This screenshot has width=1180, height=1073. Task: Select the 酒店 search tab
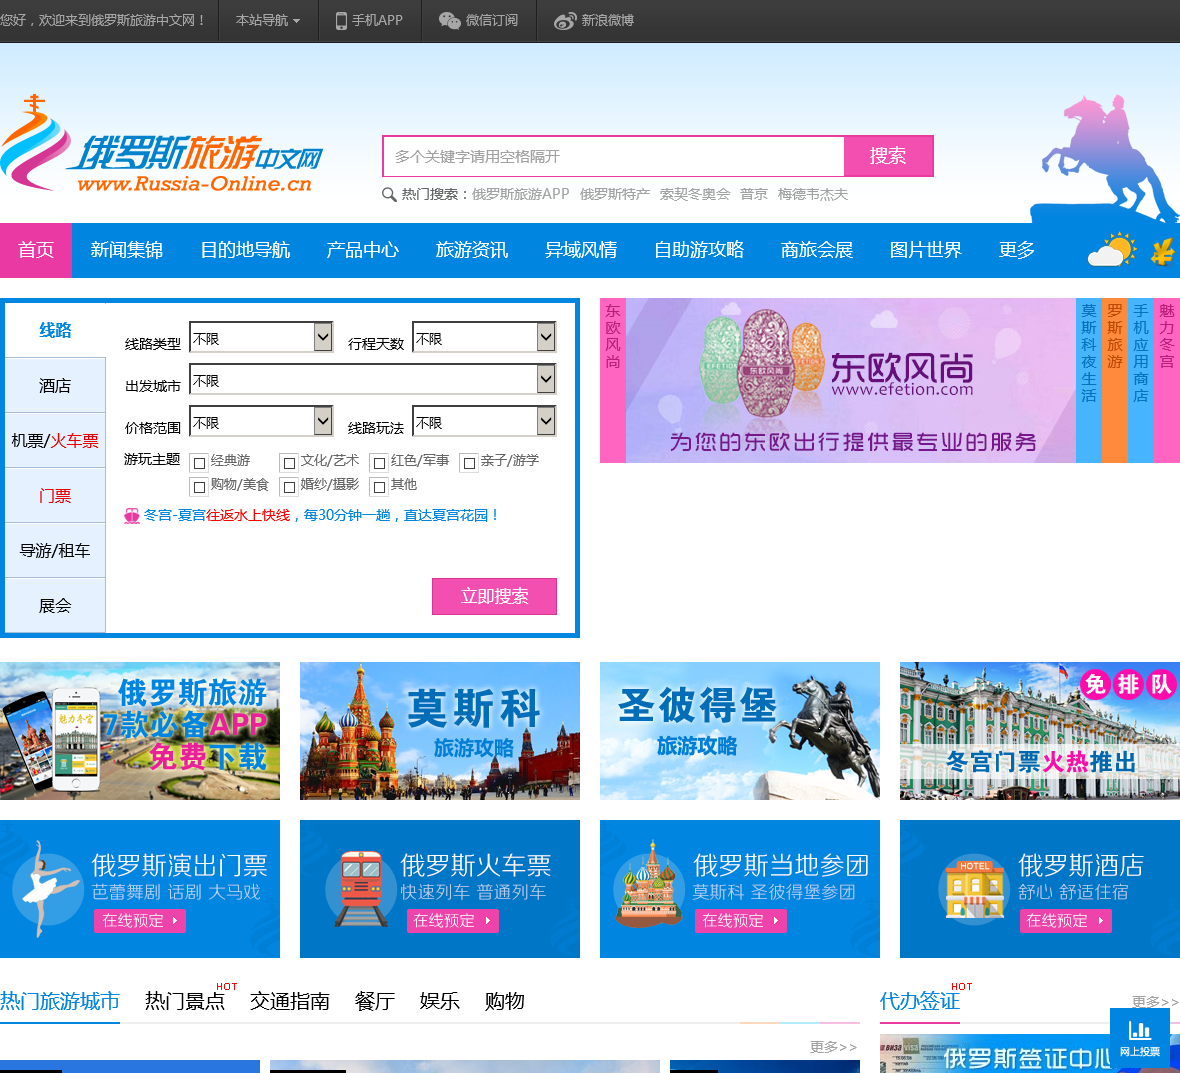tap(55, 386)
